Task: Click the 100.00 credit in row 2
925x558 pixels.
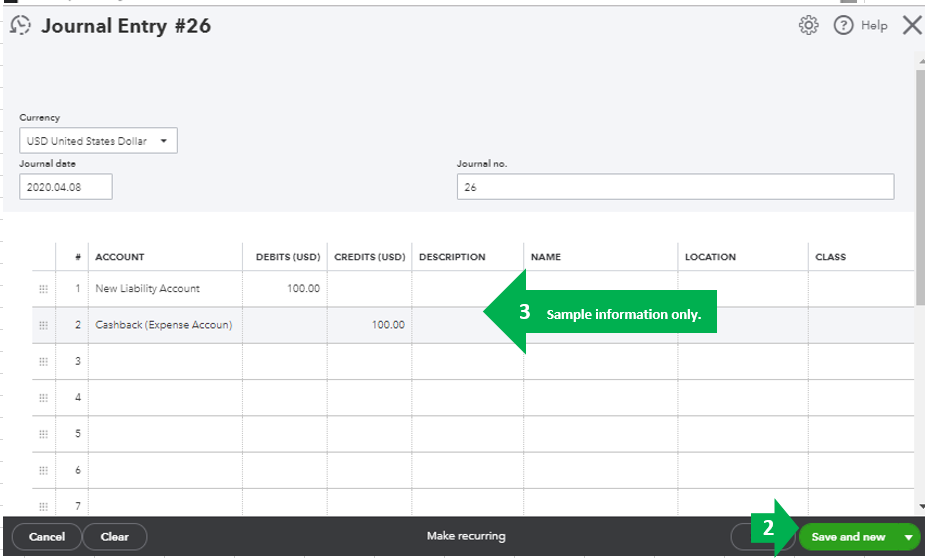Action: coord(388,325)
